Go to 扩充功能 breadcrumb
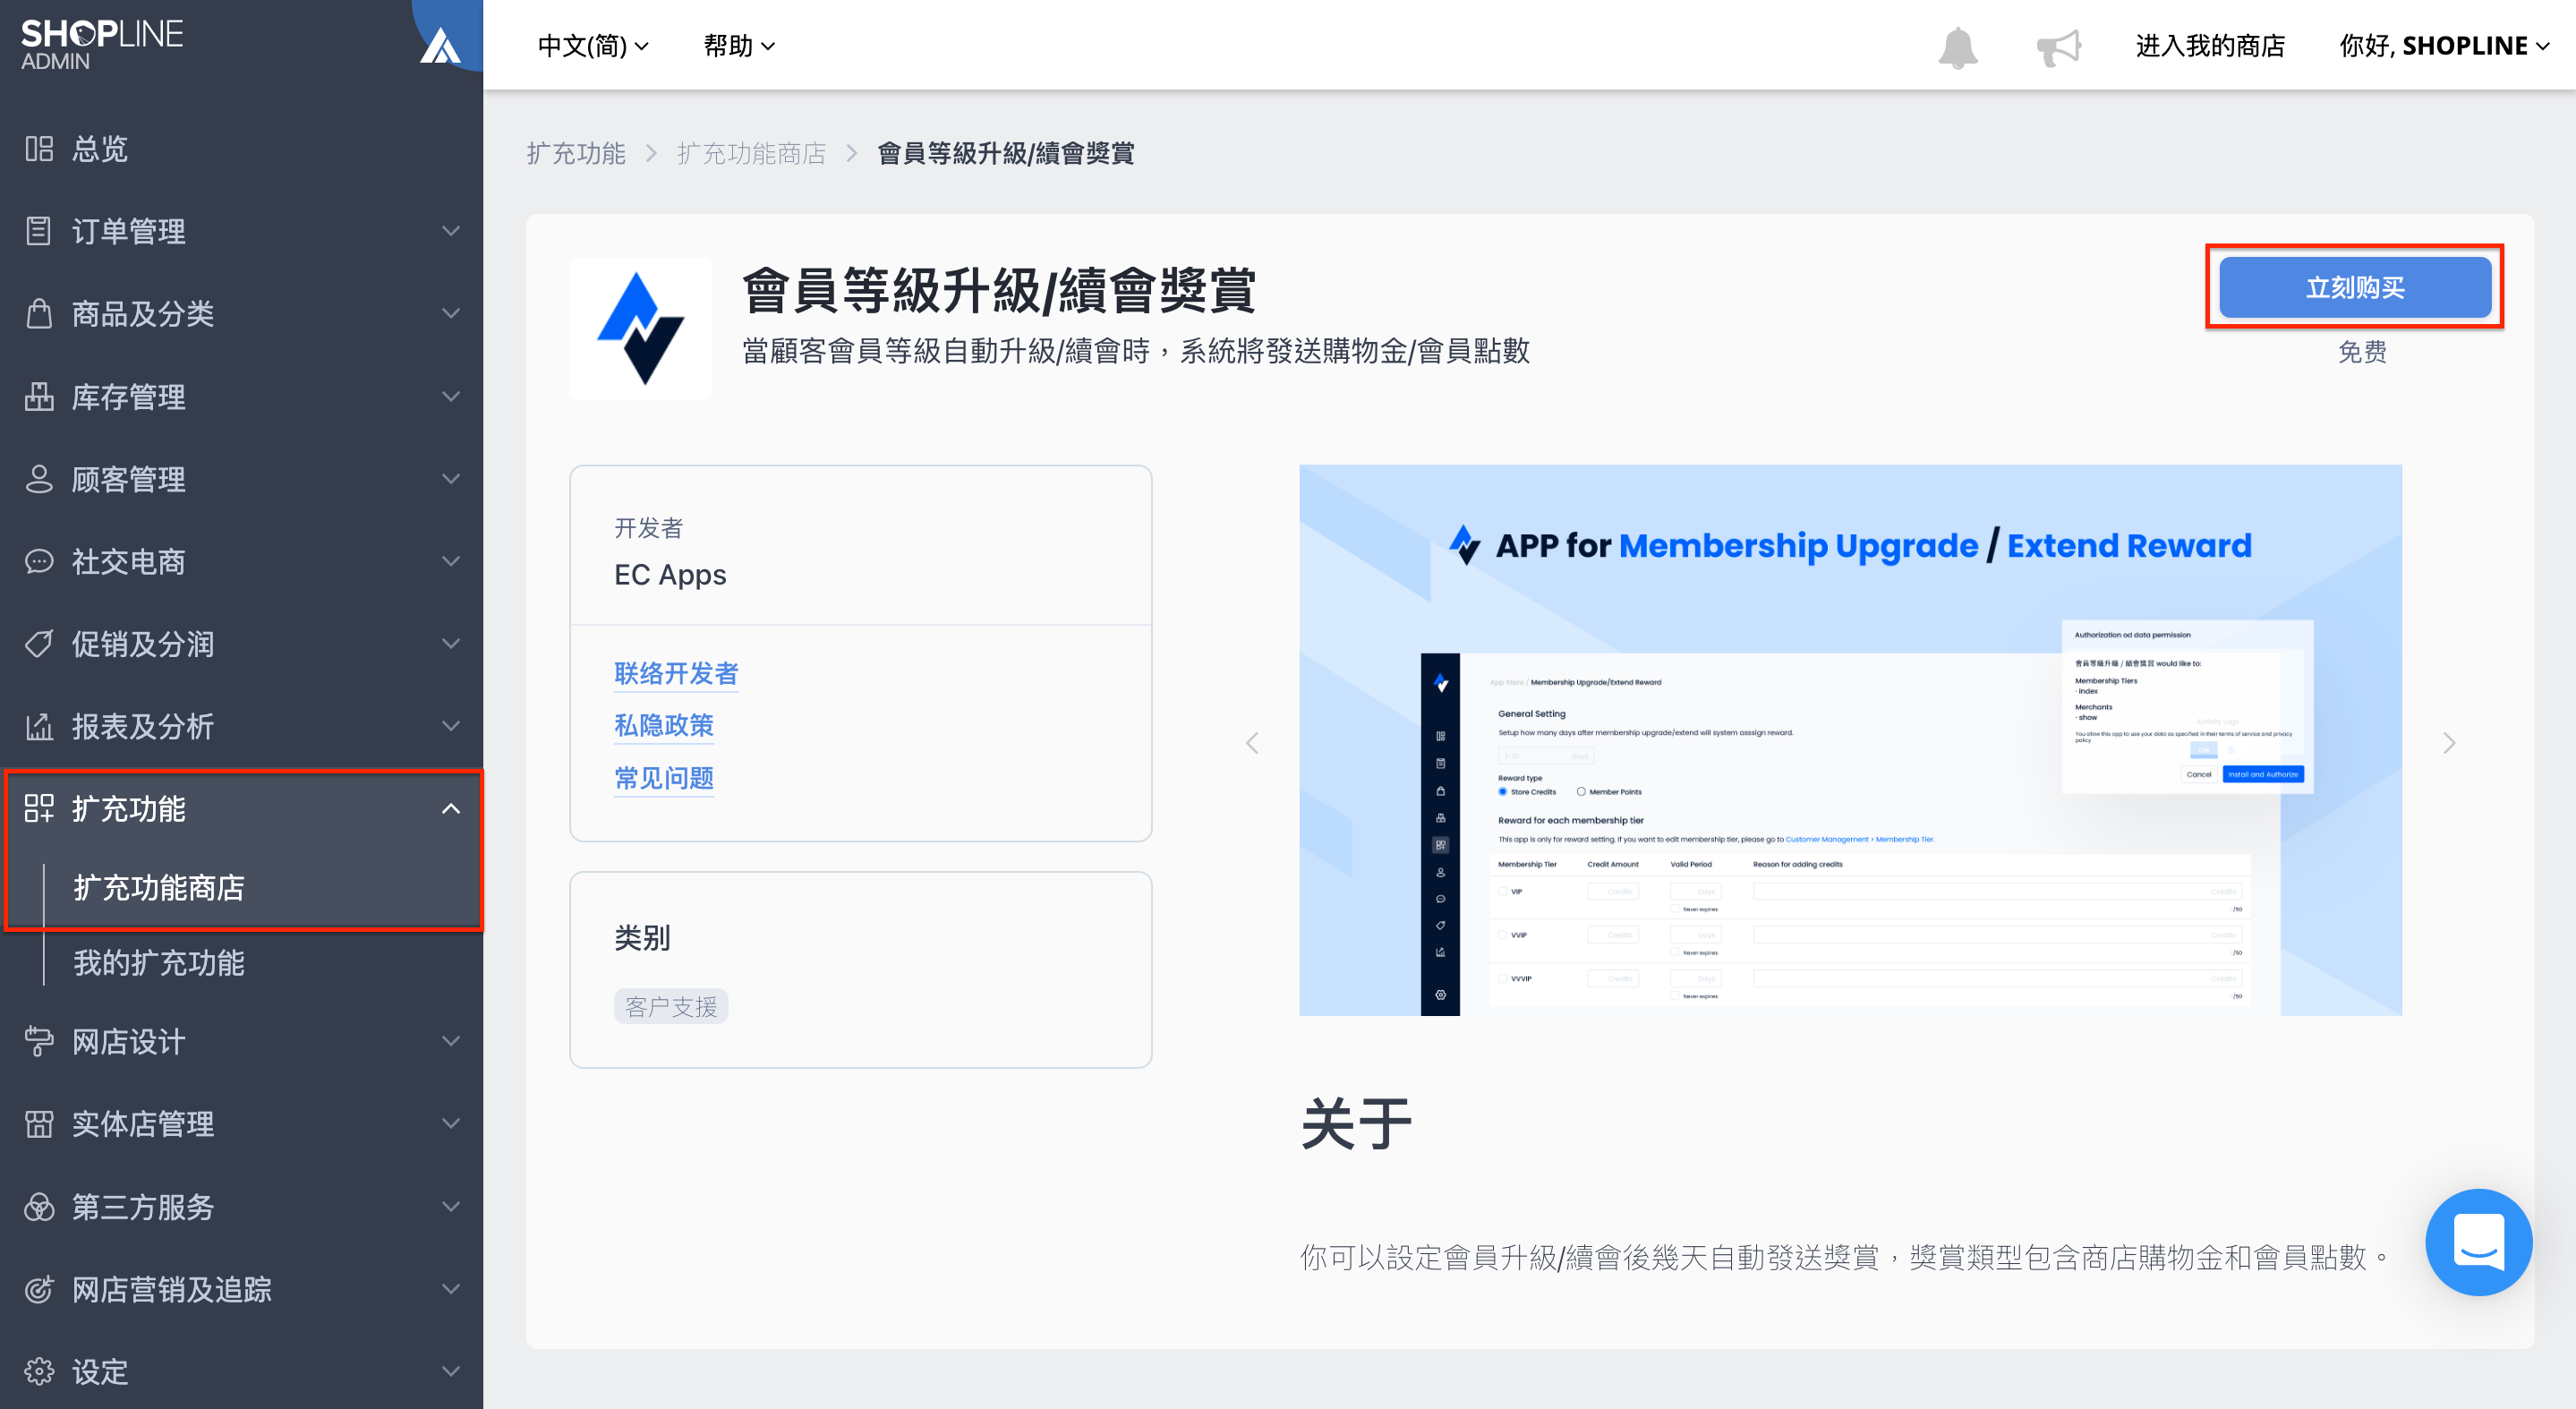The image size is (2576, 1409). coord(576,153)
